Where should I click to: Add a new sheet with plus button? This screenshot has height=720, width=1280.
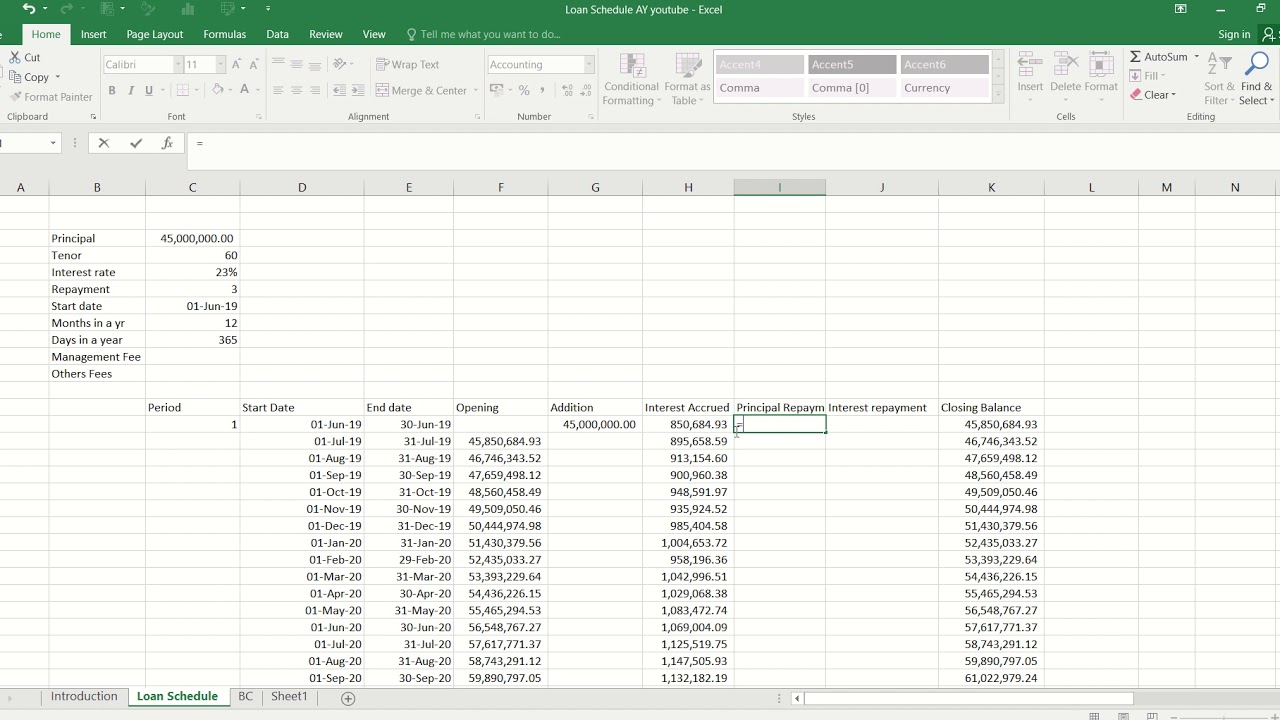coord(348,698)
